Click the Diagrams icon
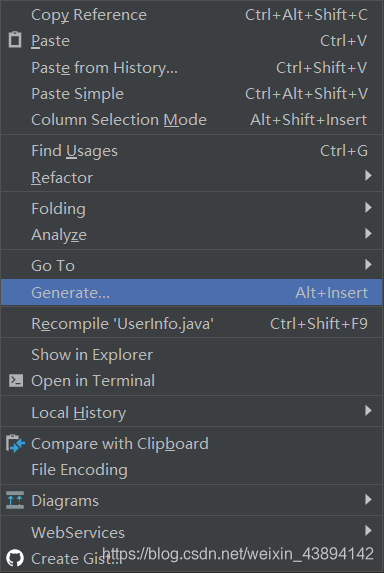This screenshot has width=384, height=573. (15, 500)
